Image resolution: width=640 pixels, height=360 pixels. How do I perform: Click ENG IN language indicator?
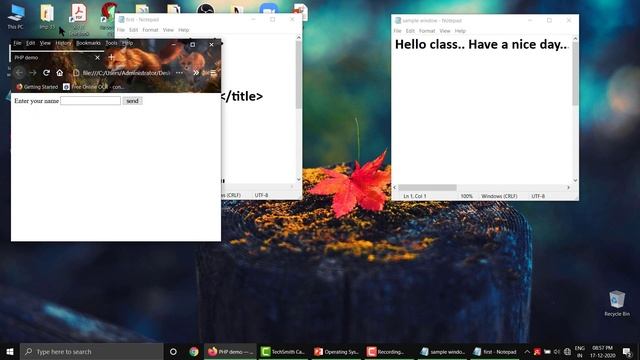[x=579, y=351]
